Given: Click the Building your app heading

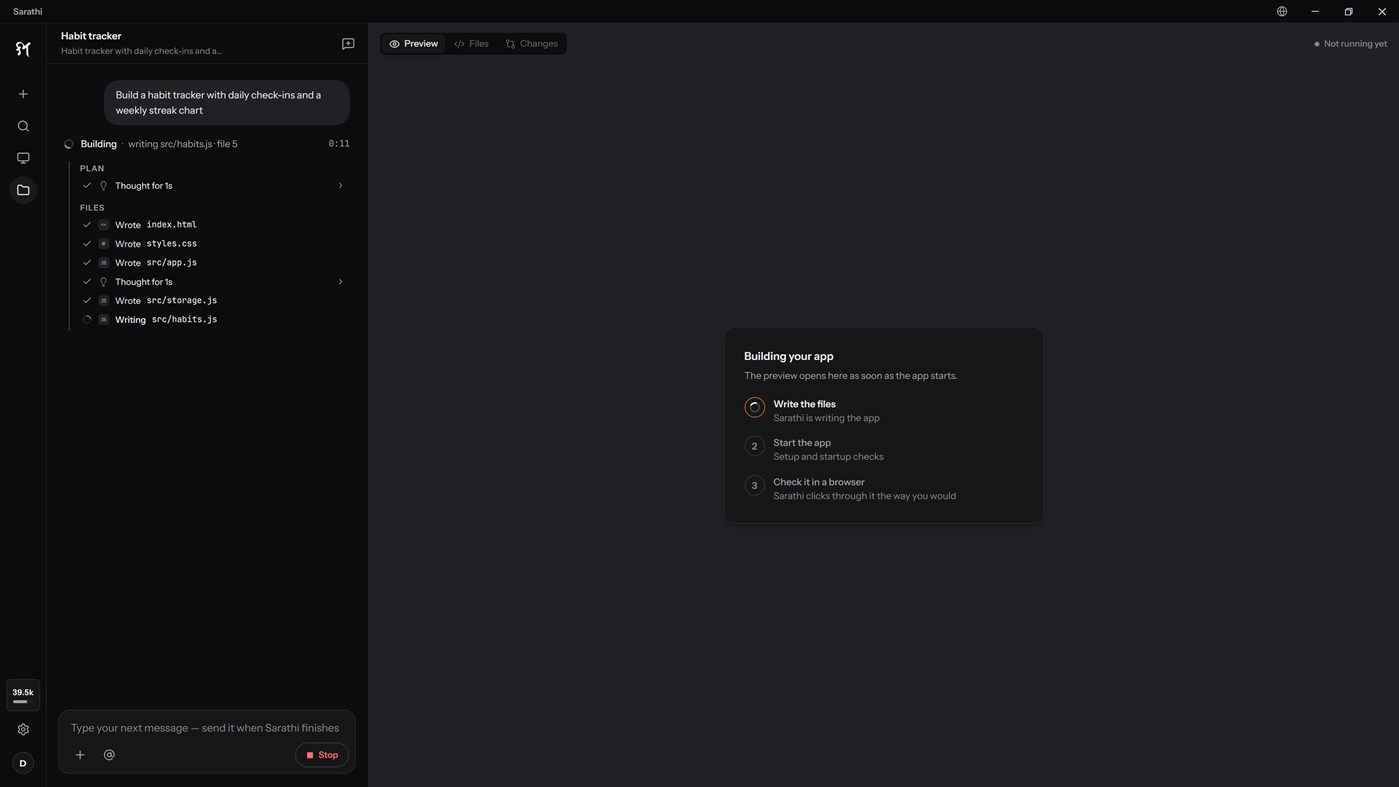Looking at the screenshot, I should (x=789, y=356).
